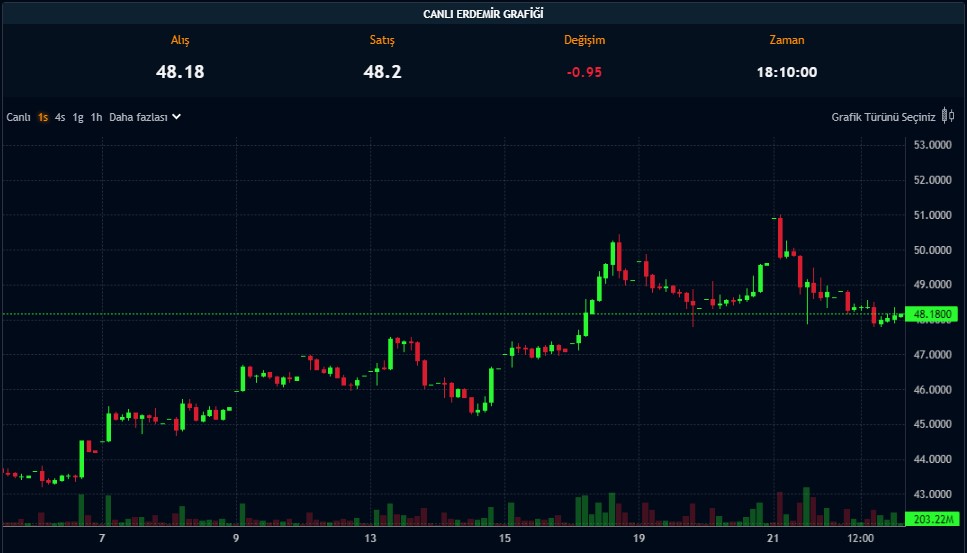Select the 1g daily interval
Viewport: 967px width, 553px height.
coord(78,117)
